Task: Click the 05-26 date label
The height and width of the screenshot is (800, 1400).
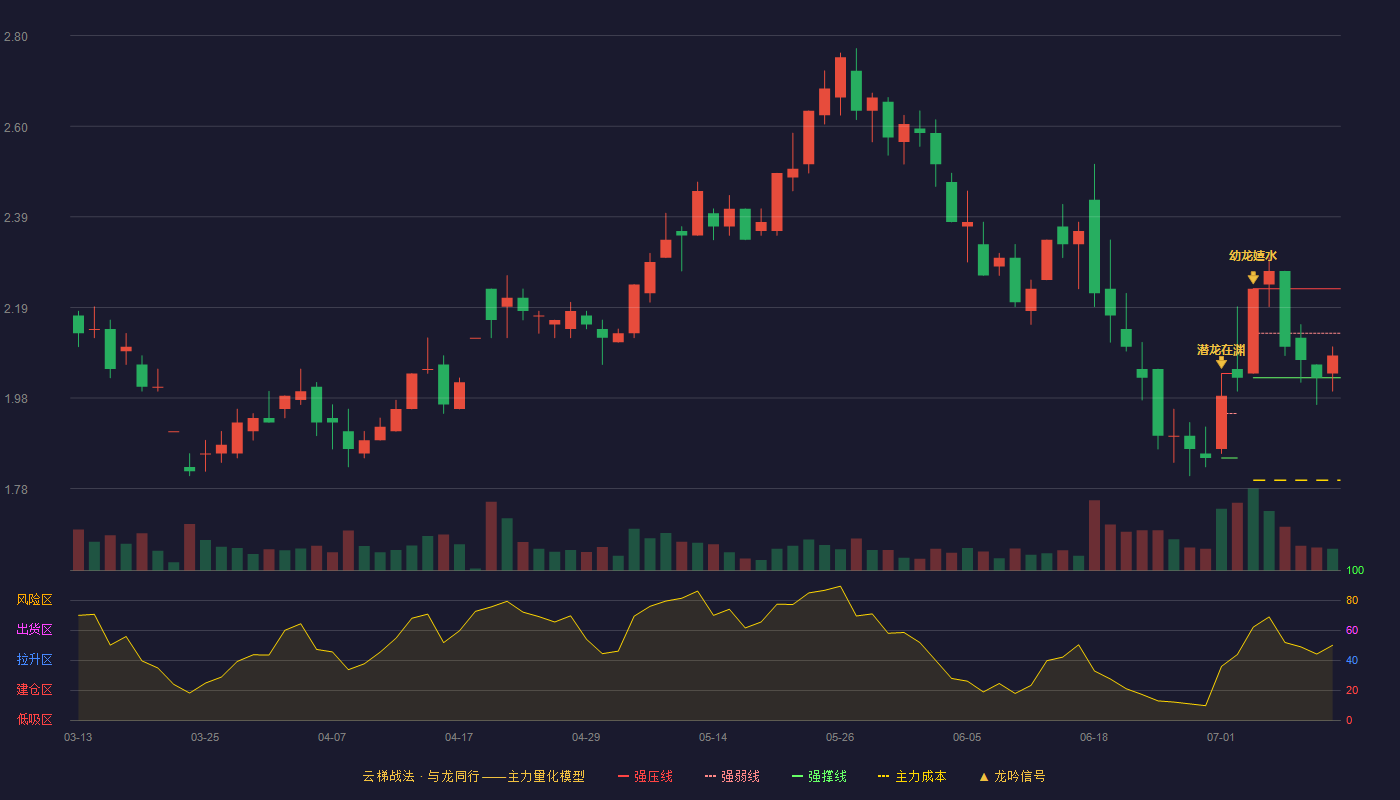Action: [840, 737]
